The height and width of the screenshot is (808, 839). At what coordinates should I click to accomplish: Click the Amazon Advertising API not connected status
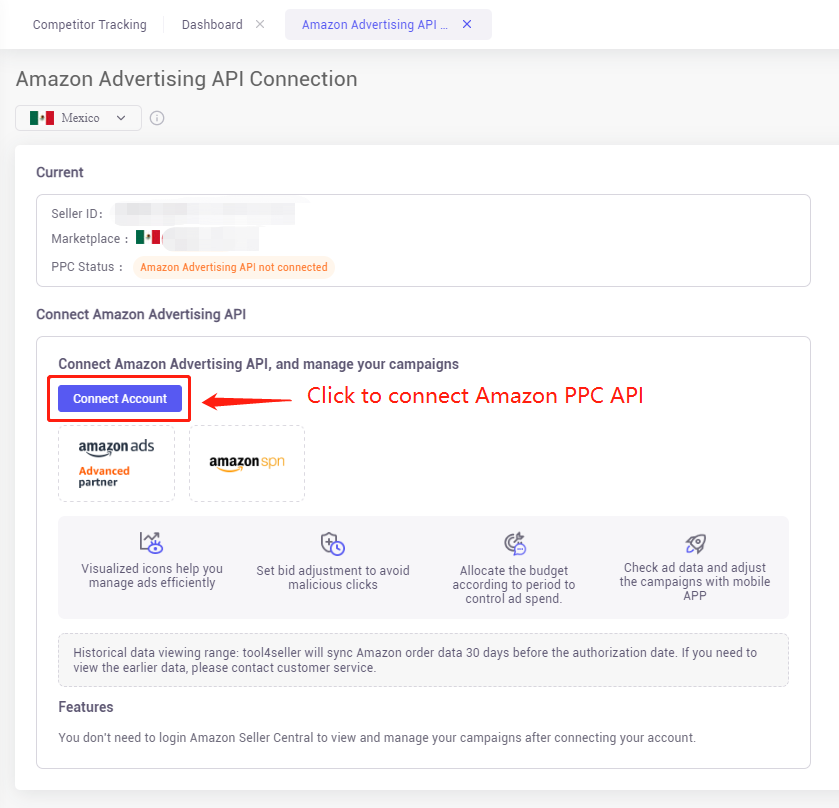(x=234, y=267)
